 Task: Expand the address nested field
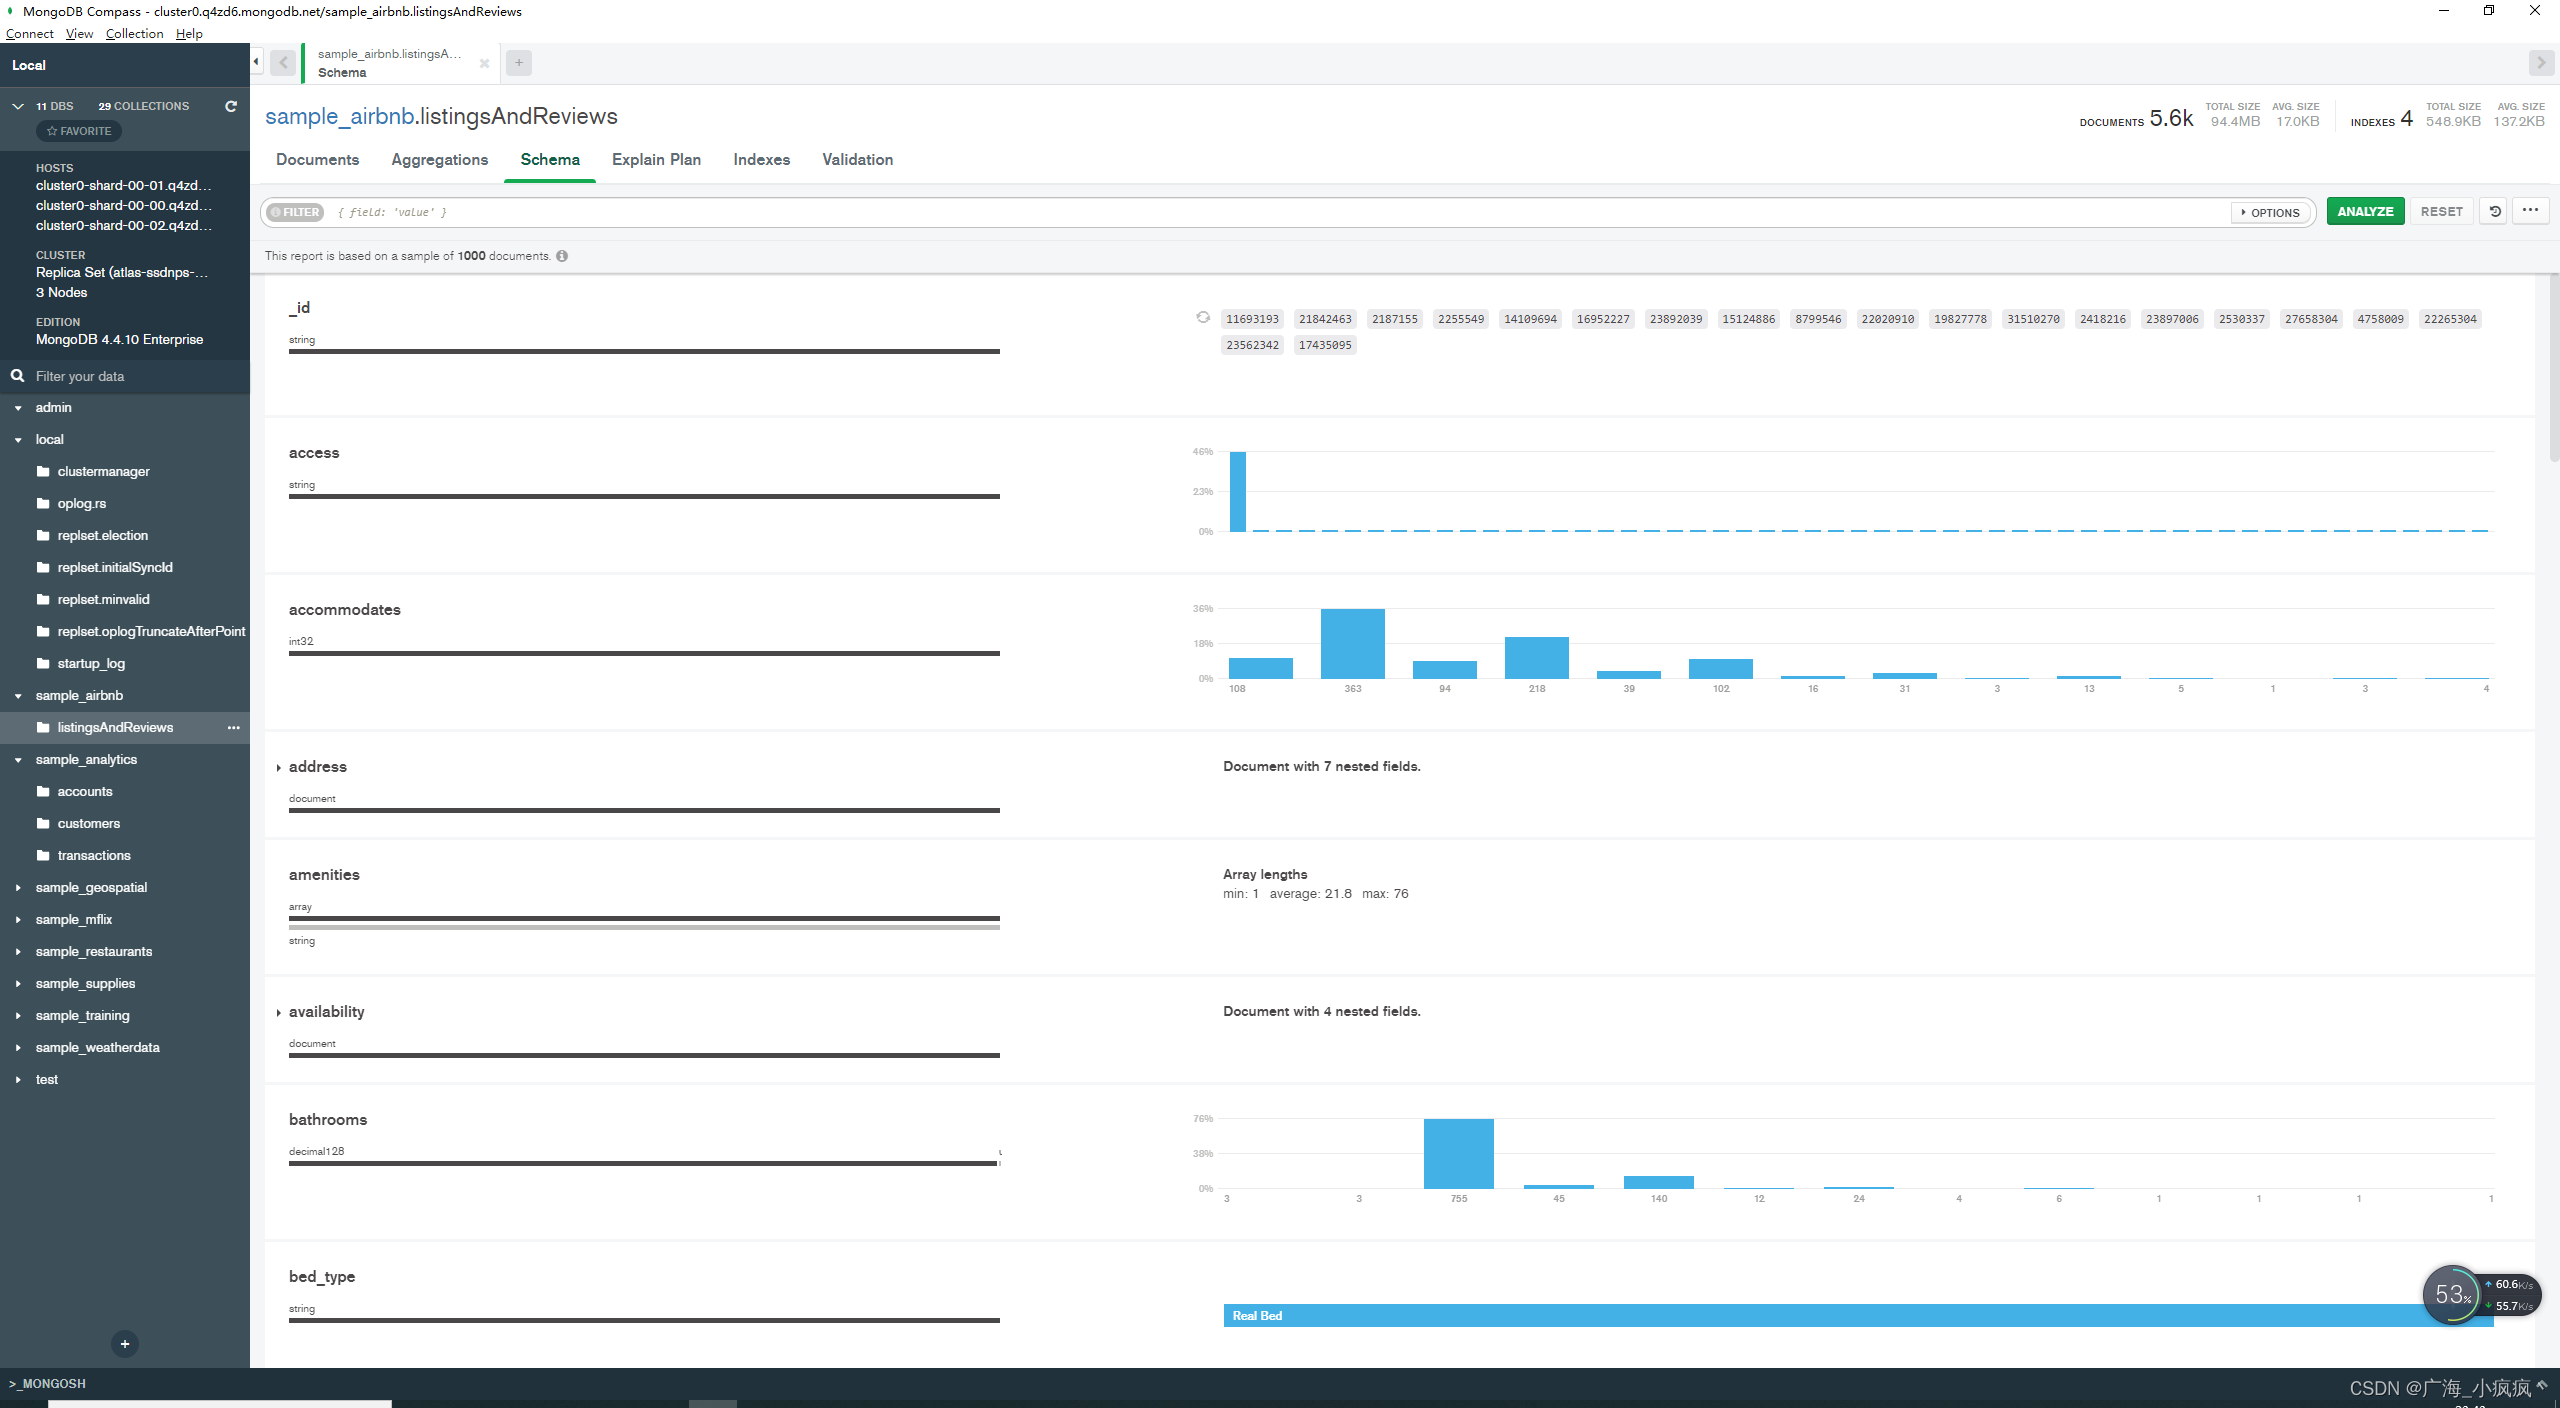[279, 768]
